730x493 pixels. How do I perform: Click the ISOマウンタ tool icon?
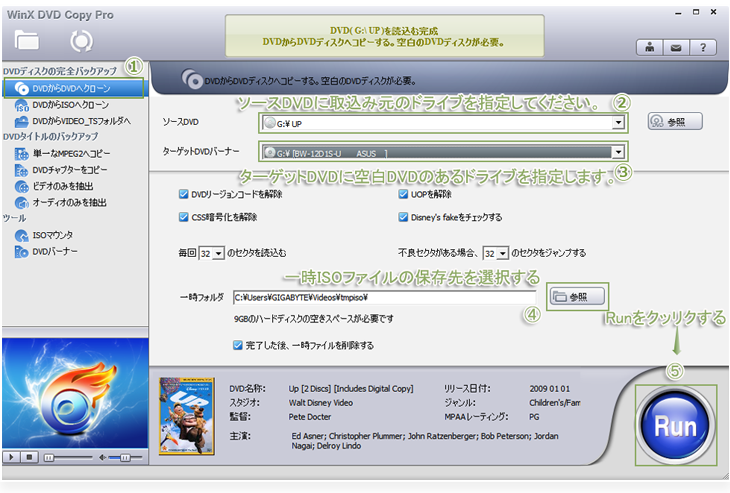(x=21, y=236)
